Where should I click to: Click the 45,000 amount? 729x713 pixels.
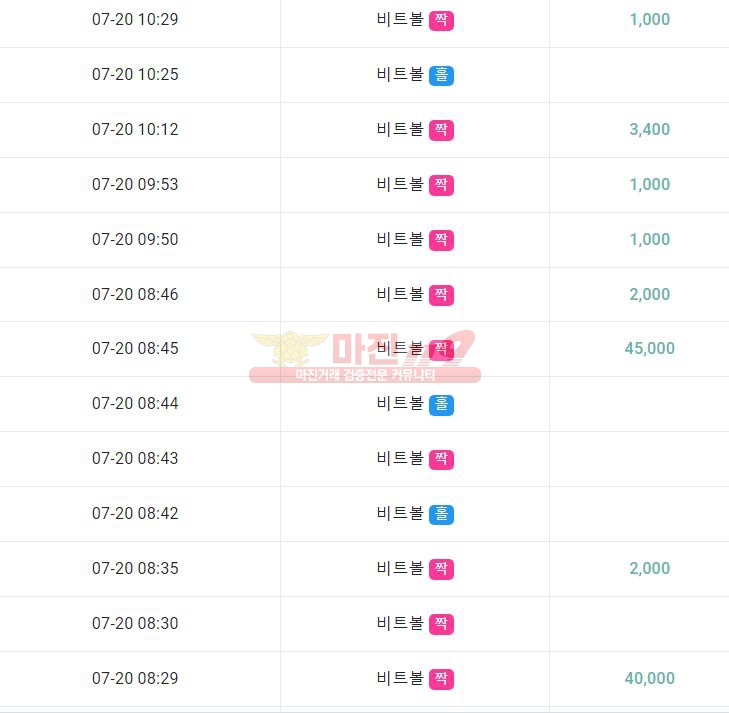tap(649, 348)
